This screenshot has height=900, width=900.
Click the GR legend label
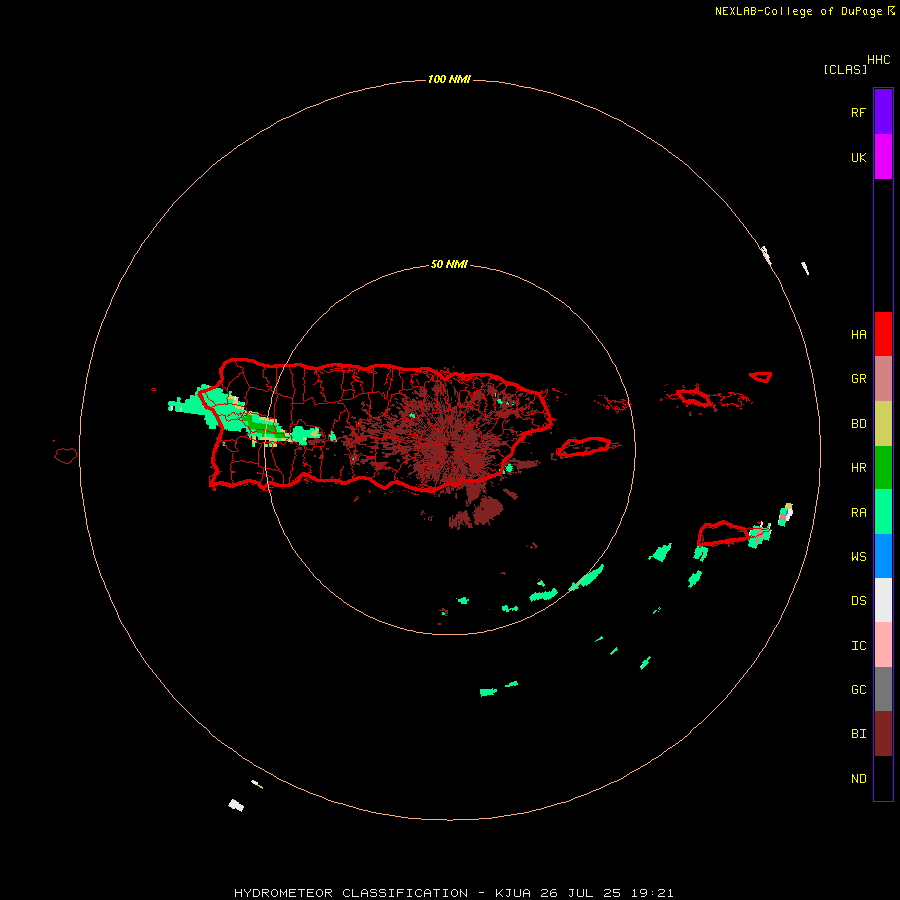click(x=858, y=379)
